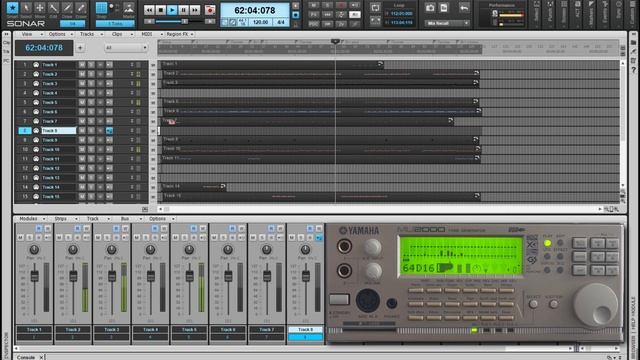Choose the Select tool
Image resolution: width=640 pixels, height=360 pixels.
[26, 7]
